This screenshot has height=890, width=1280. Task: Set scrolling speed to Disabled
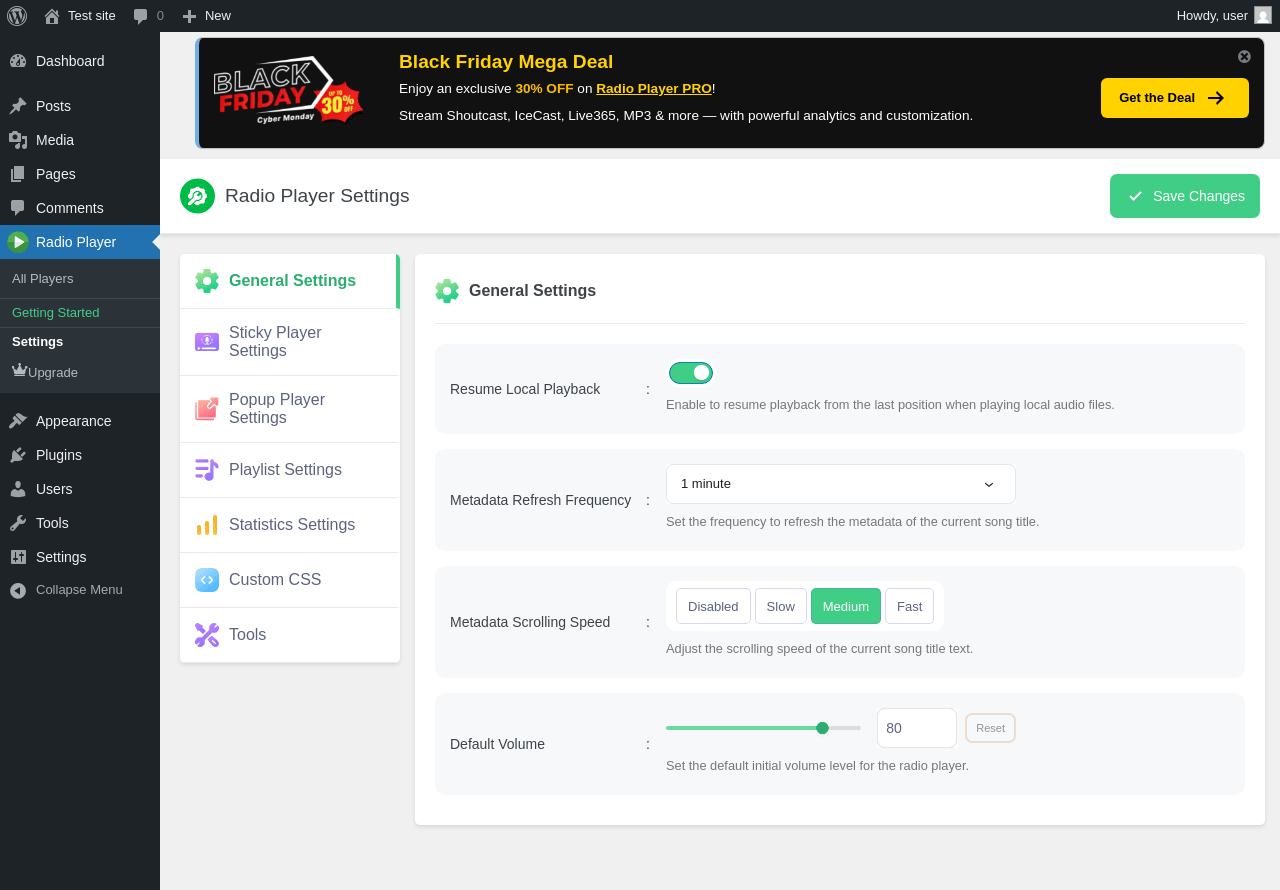(x=713, y=606)
